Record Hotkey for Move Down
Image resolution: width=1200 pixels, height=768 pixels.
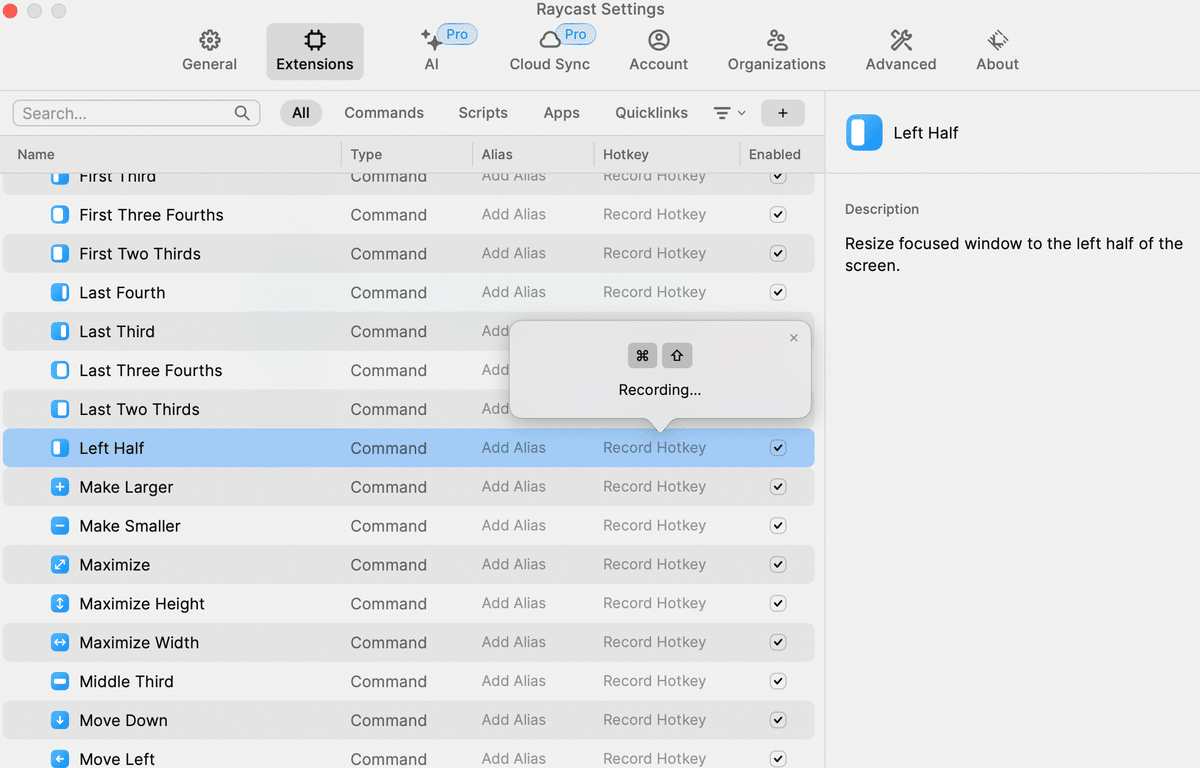point(654,720)
